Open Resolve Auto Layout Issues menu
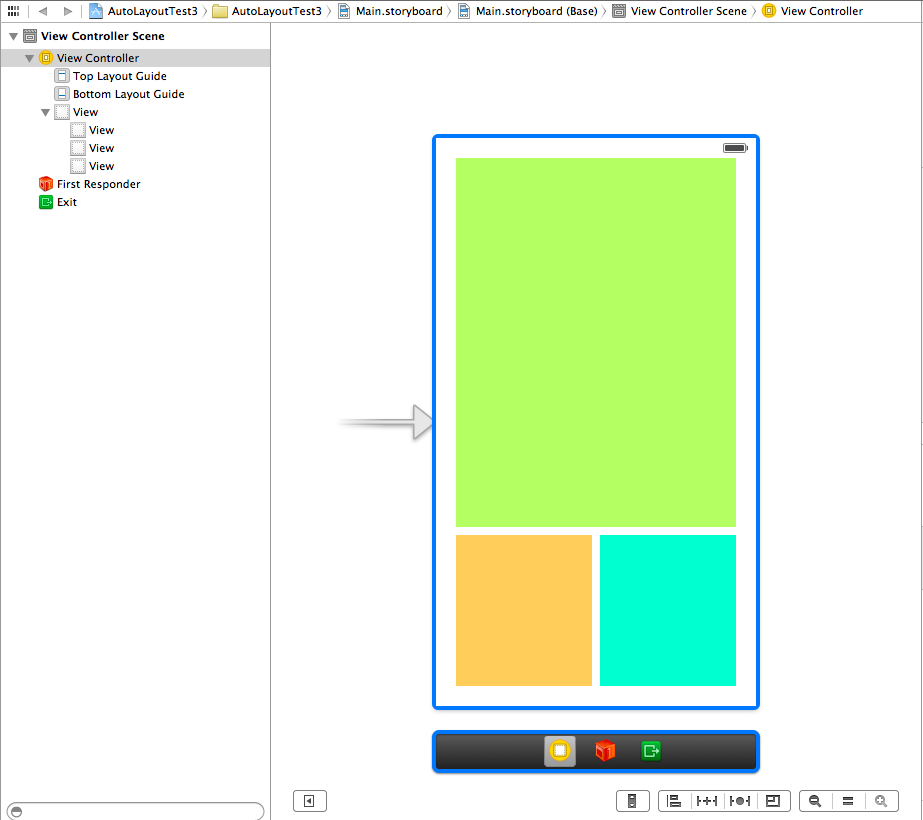 pos(740,801)
